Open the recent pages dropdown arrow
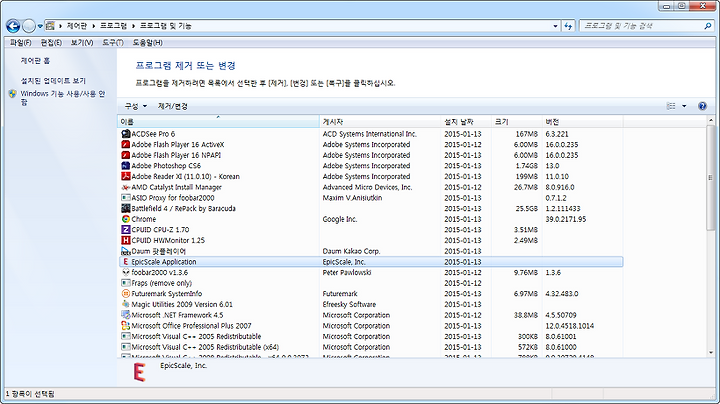Viewport: 720px width, 404px height. (40, 26)
